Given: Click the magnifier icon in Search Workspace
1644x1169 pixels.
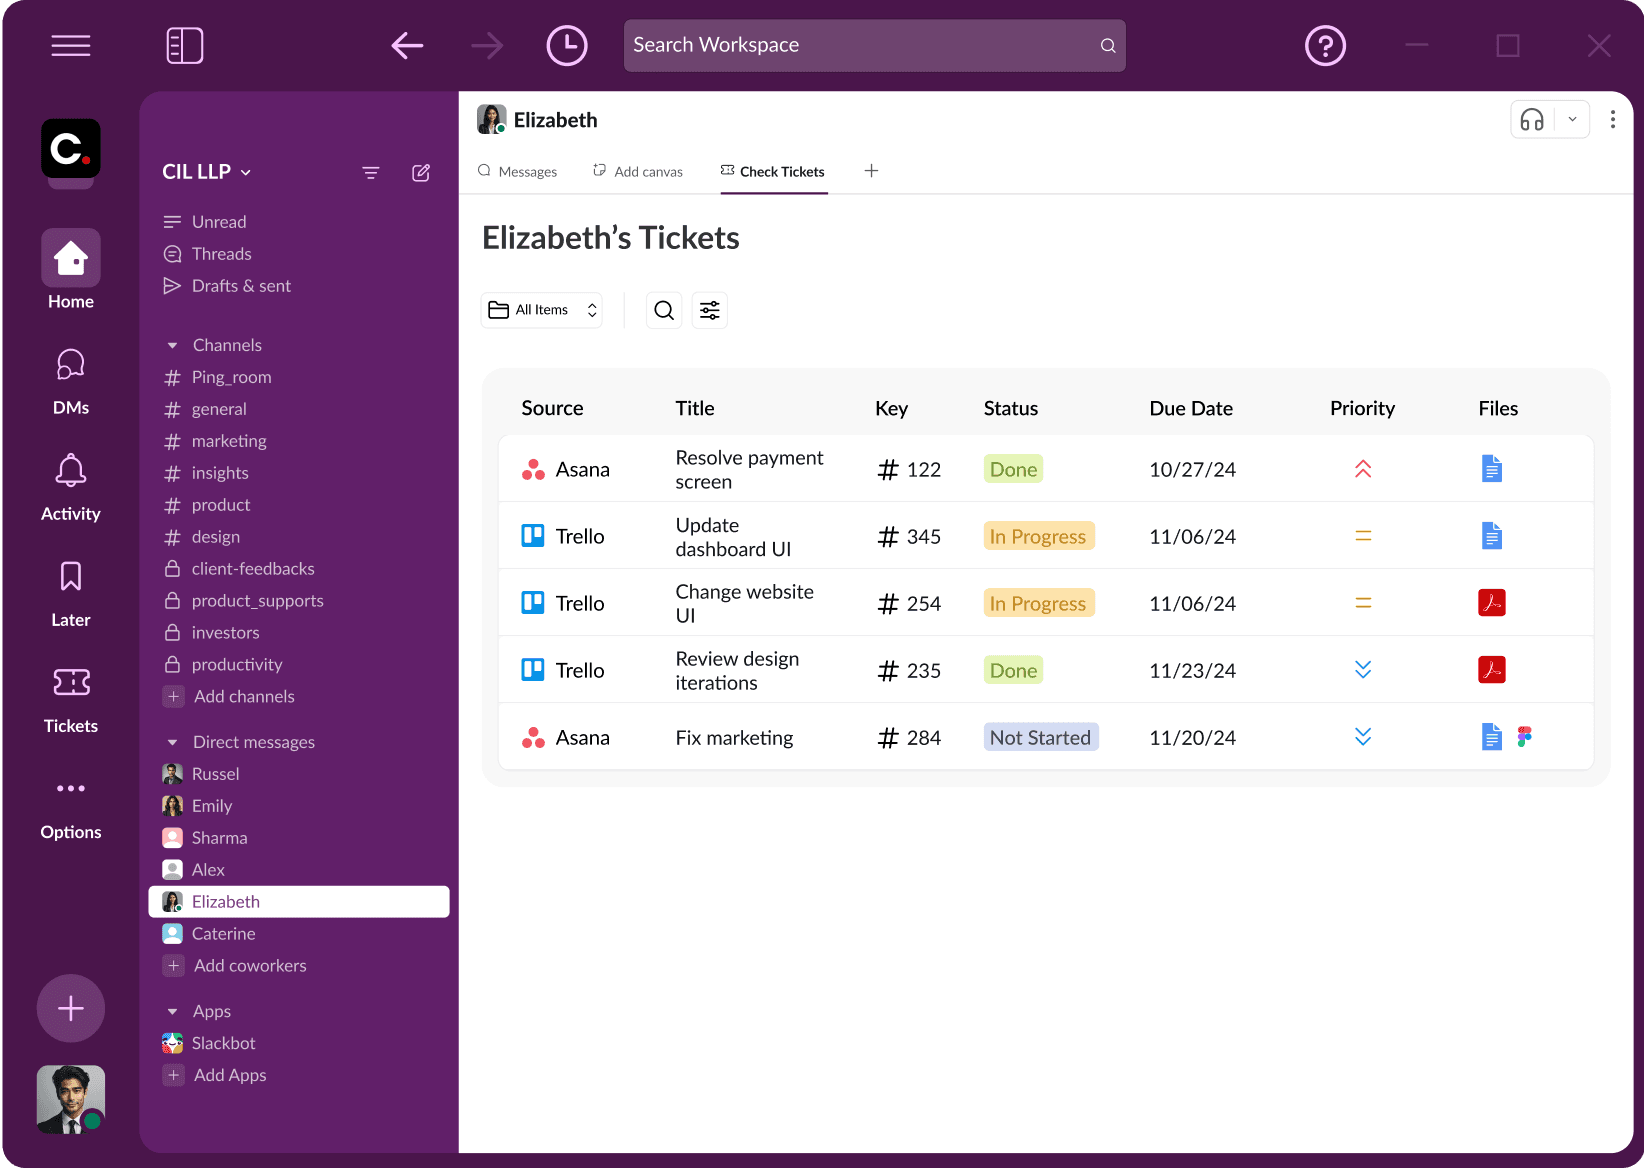Looking at the screenshot, I should click(x=1108, y=46).
